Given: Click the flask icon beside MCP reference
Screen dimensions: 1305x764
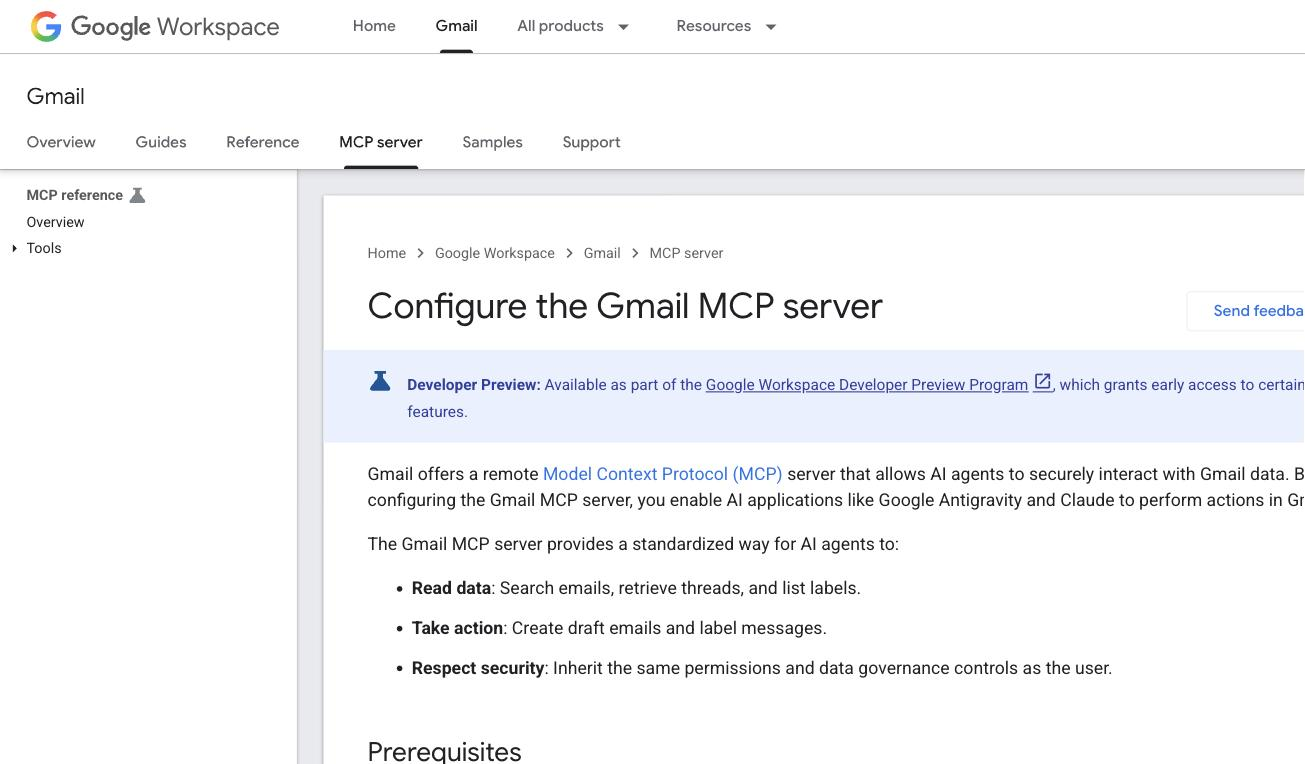Looking at the screenshot, I should point(138,195).
